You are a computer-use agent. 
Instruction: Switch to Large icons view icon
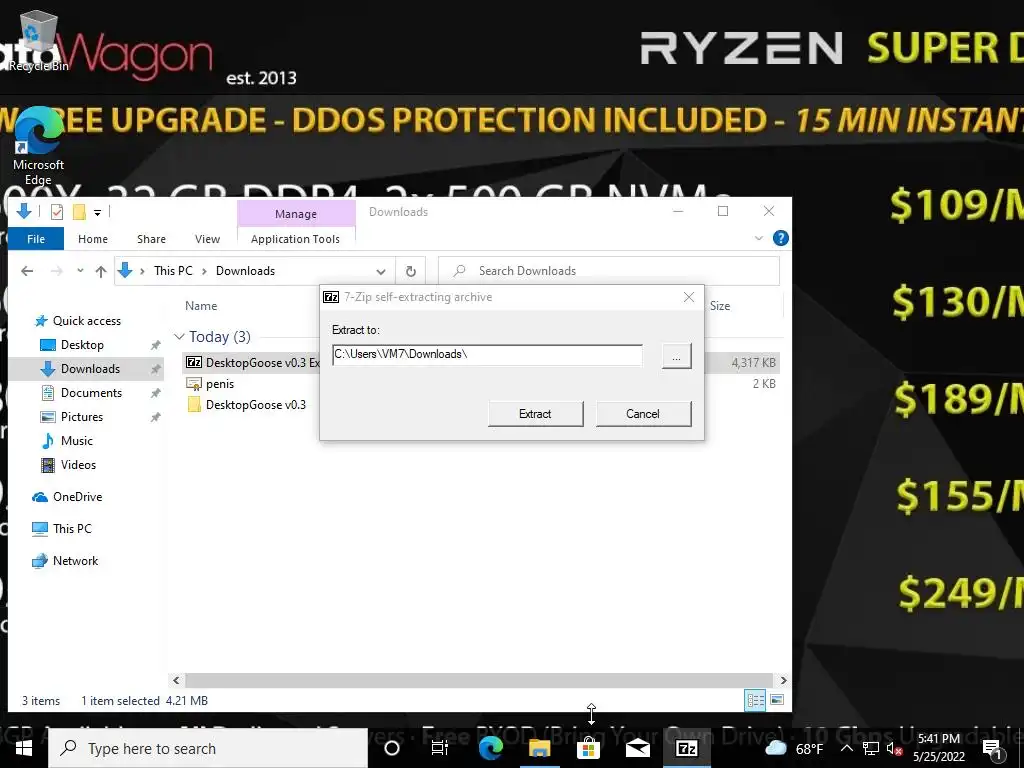776,701
